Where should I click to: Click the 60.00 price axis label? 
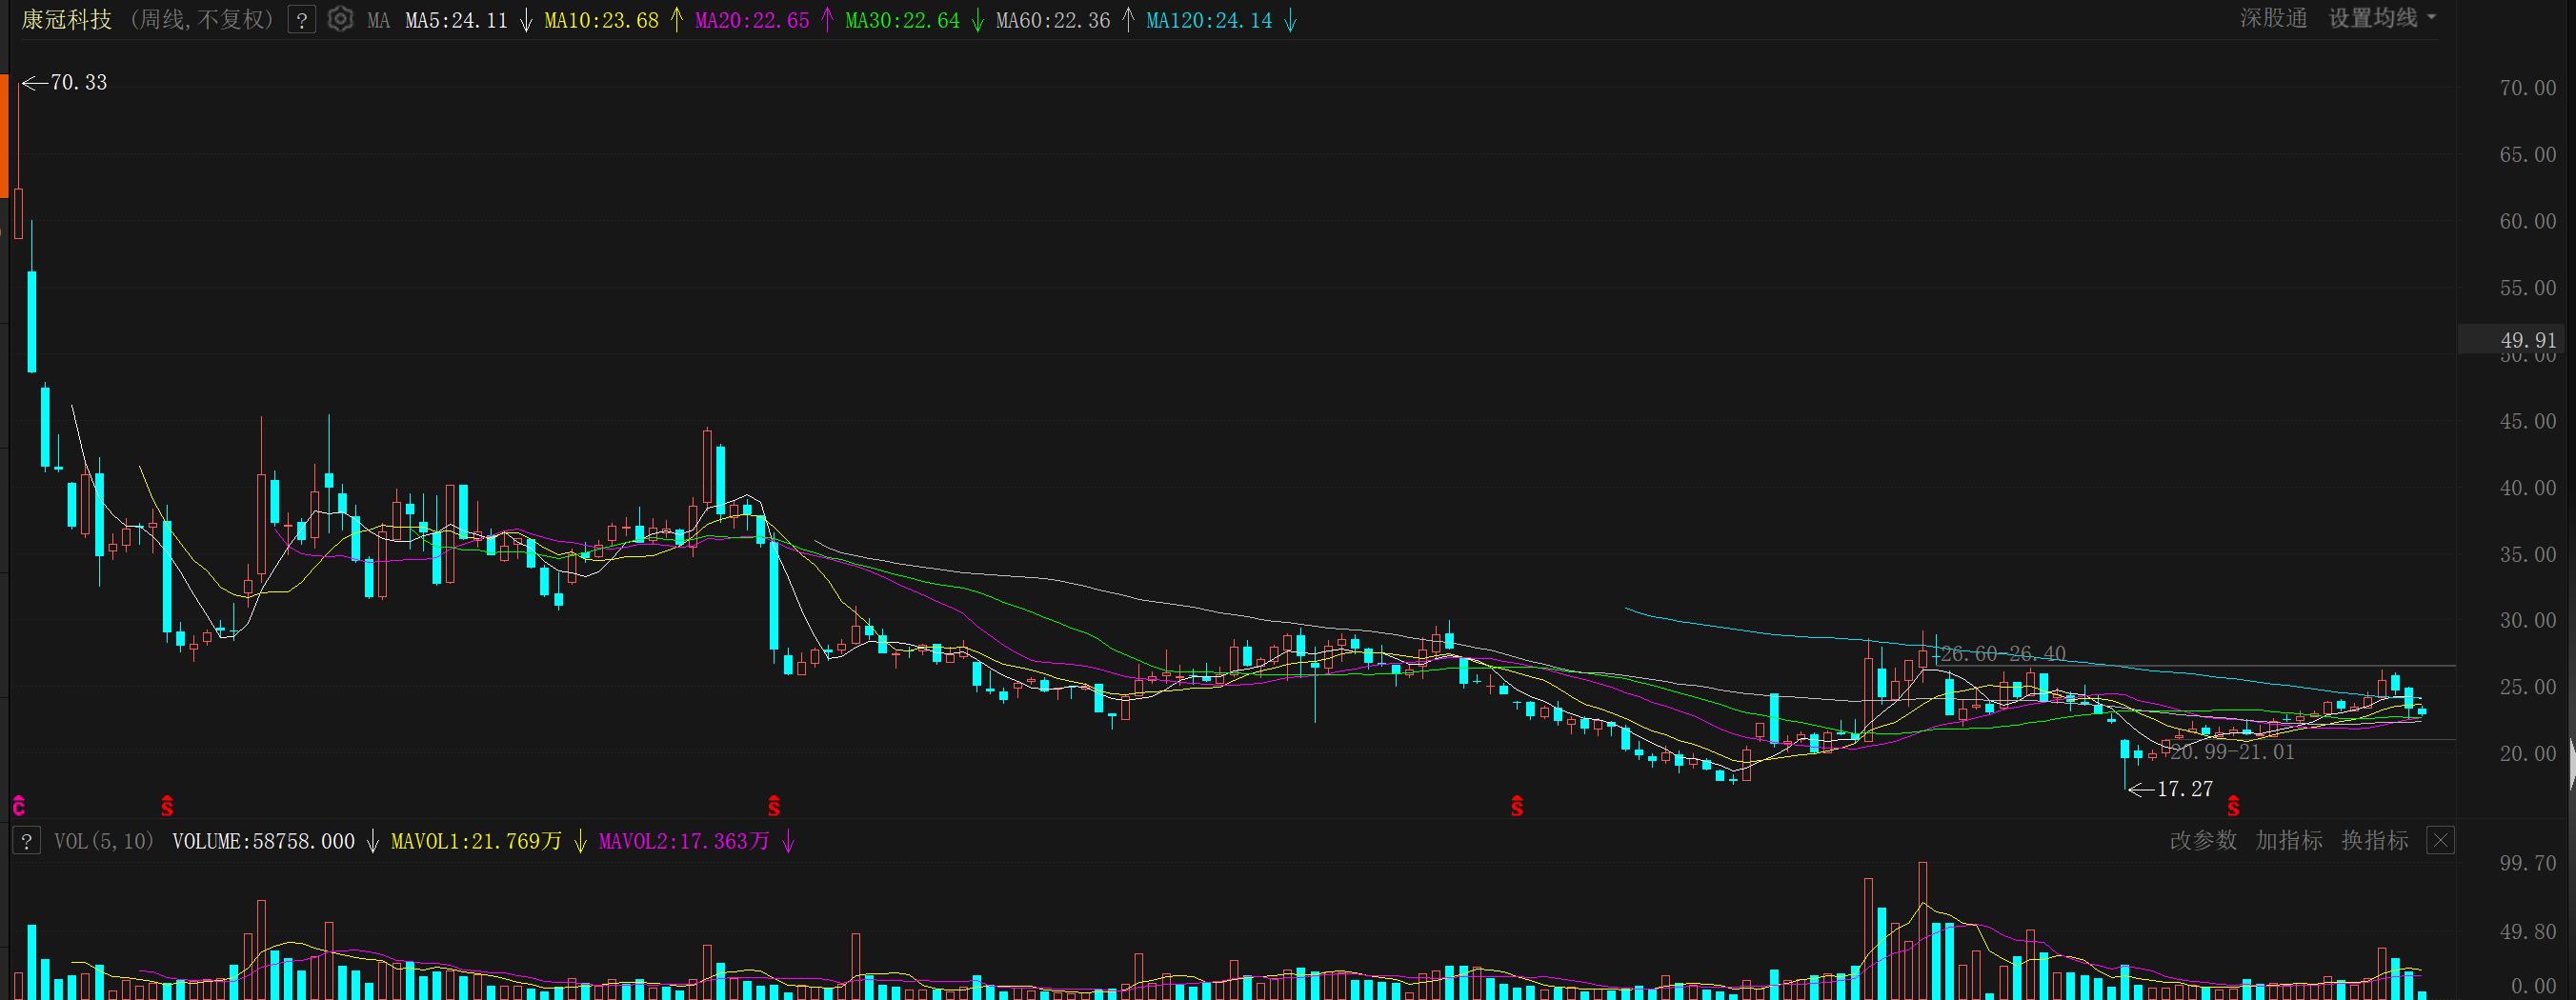click(x=2528, y=221)
